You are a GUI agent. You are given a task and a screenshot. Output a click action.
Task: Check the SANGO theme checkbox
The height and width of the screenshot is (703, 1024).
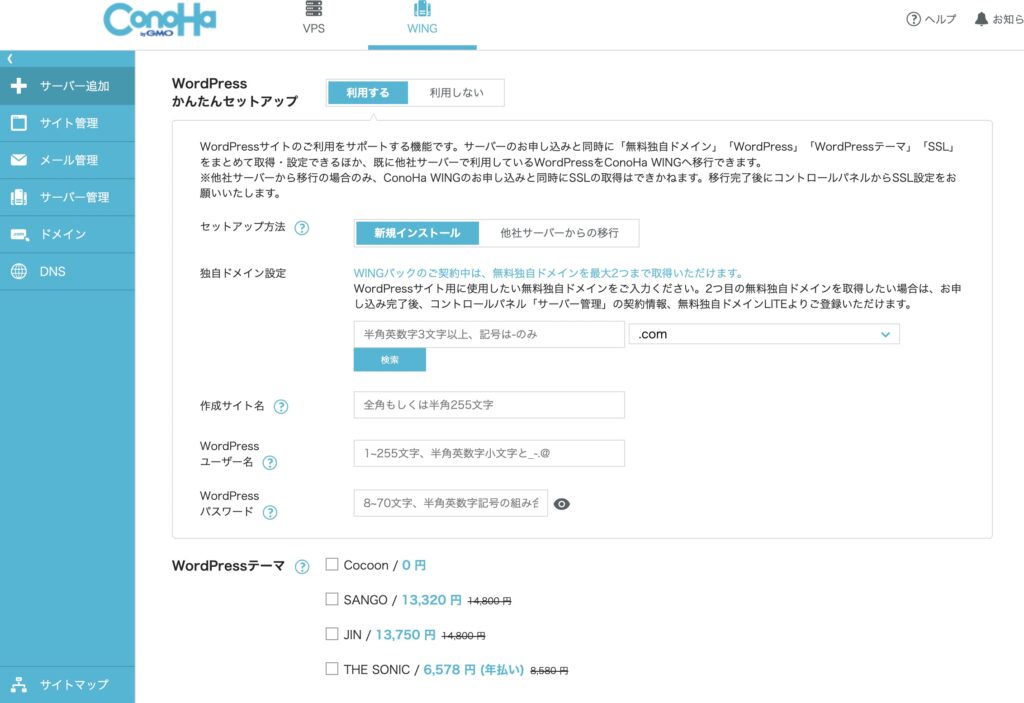point(332,599)
